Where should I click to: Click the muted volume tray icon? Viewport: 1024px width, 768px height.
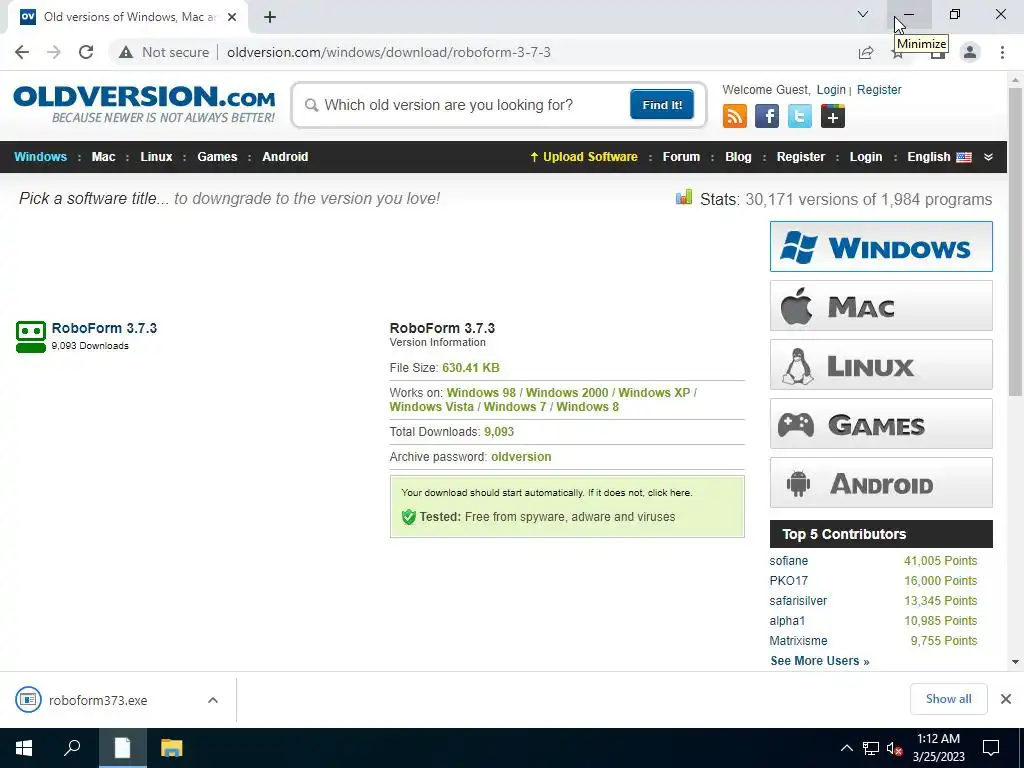coord(894,748)
